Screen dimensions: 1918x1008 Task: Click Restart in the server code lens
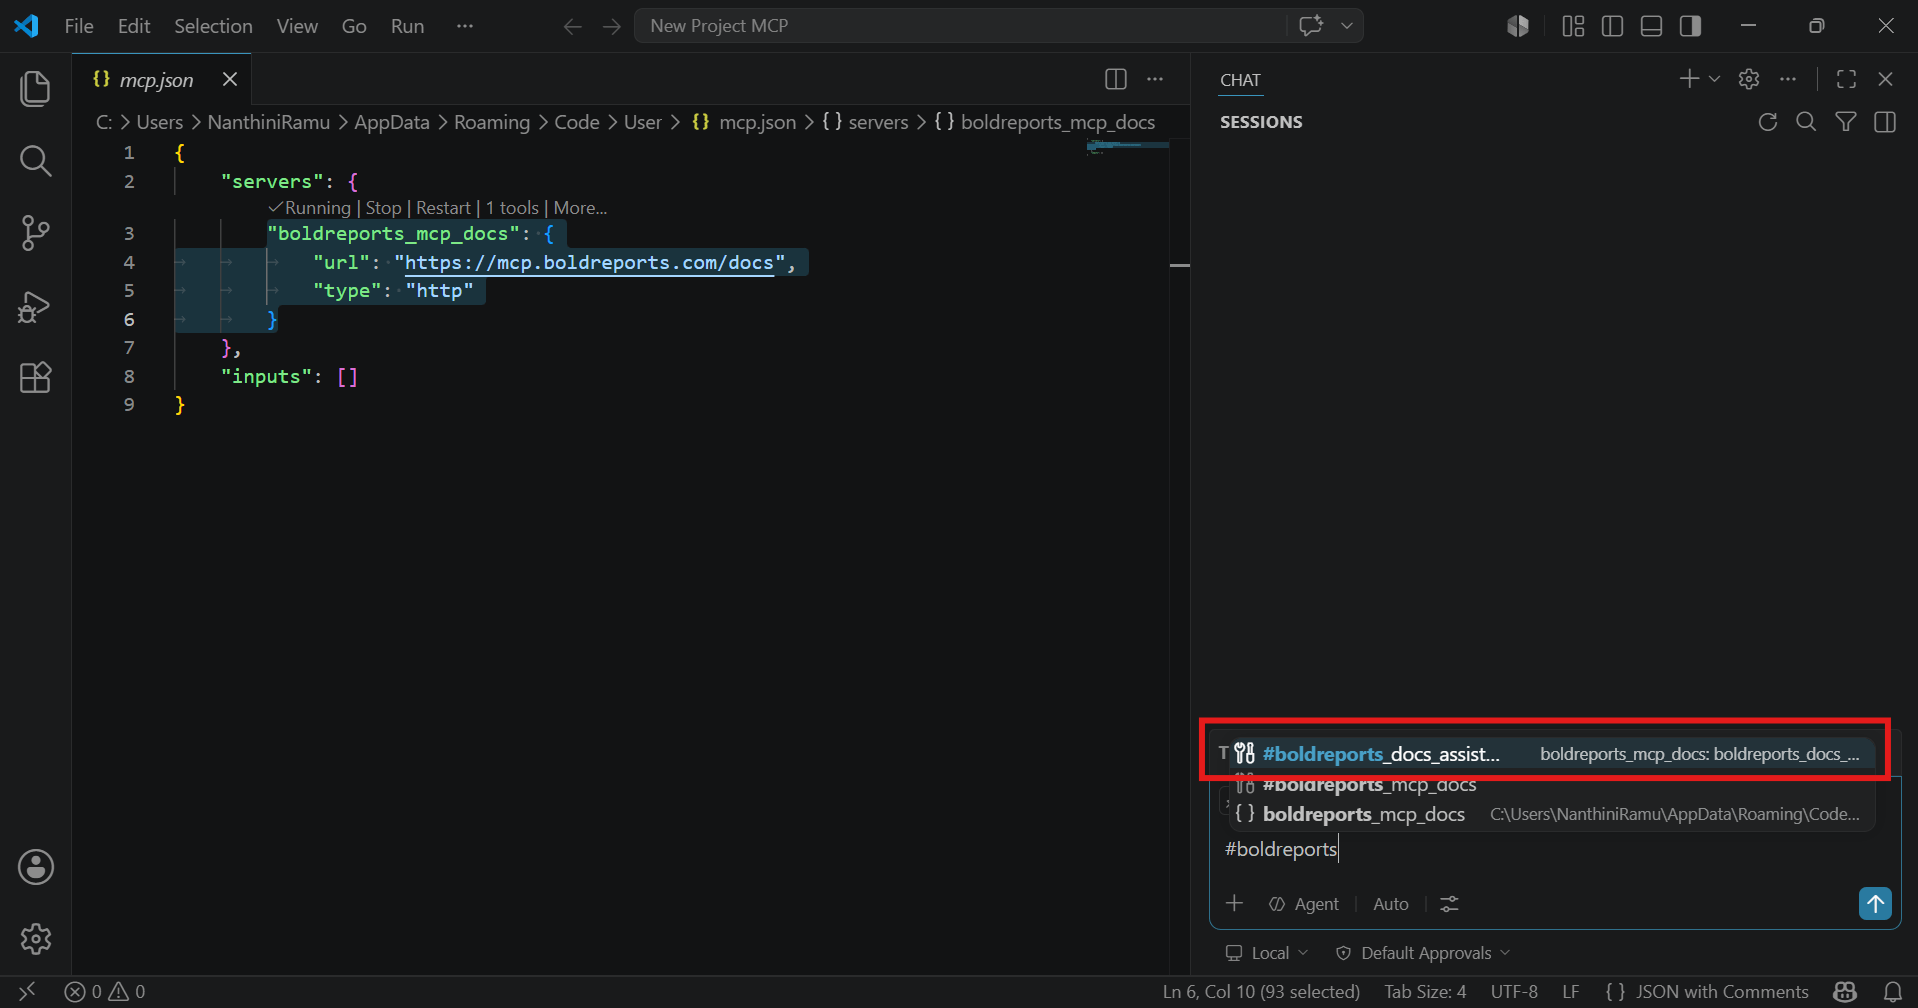coord(443,208)
